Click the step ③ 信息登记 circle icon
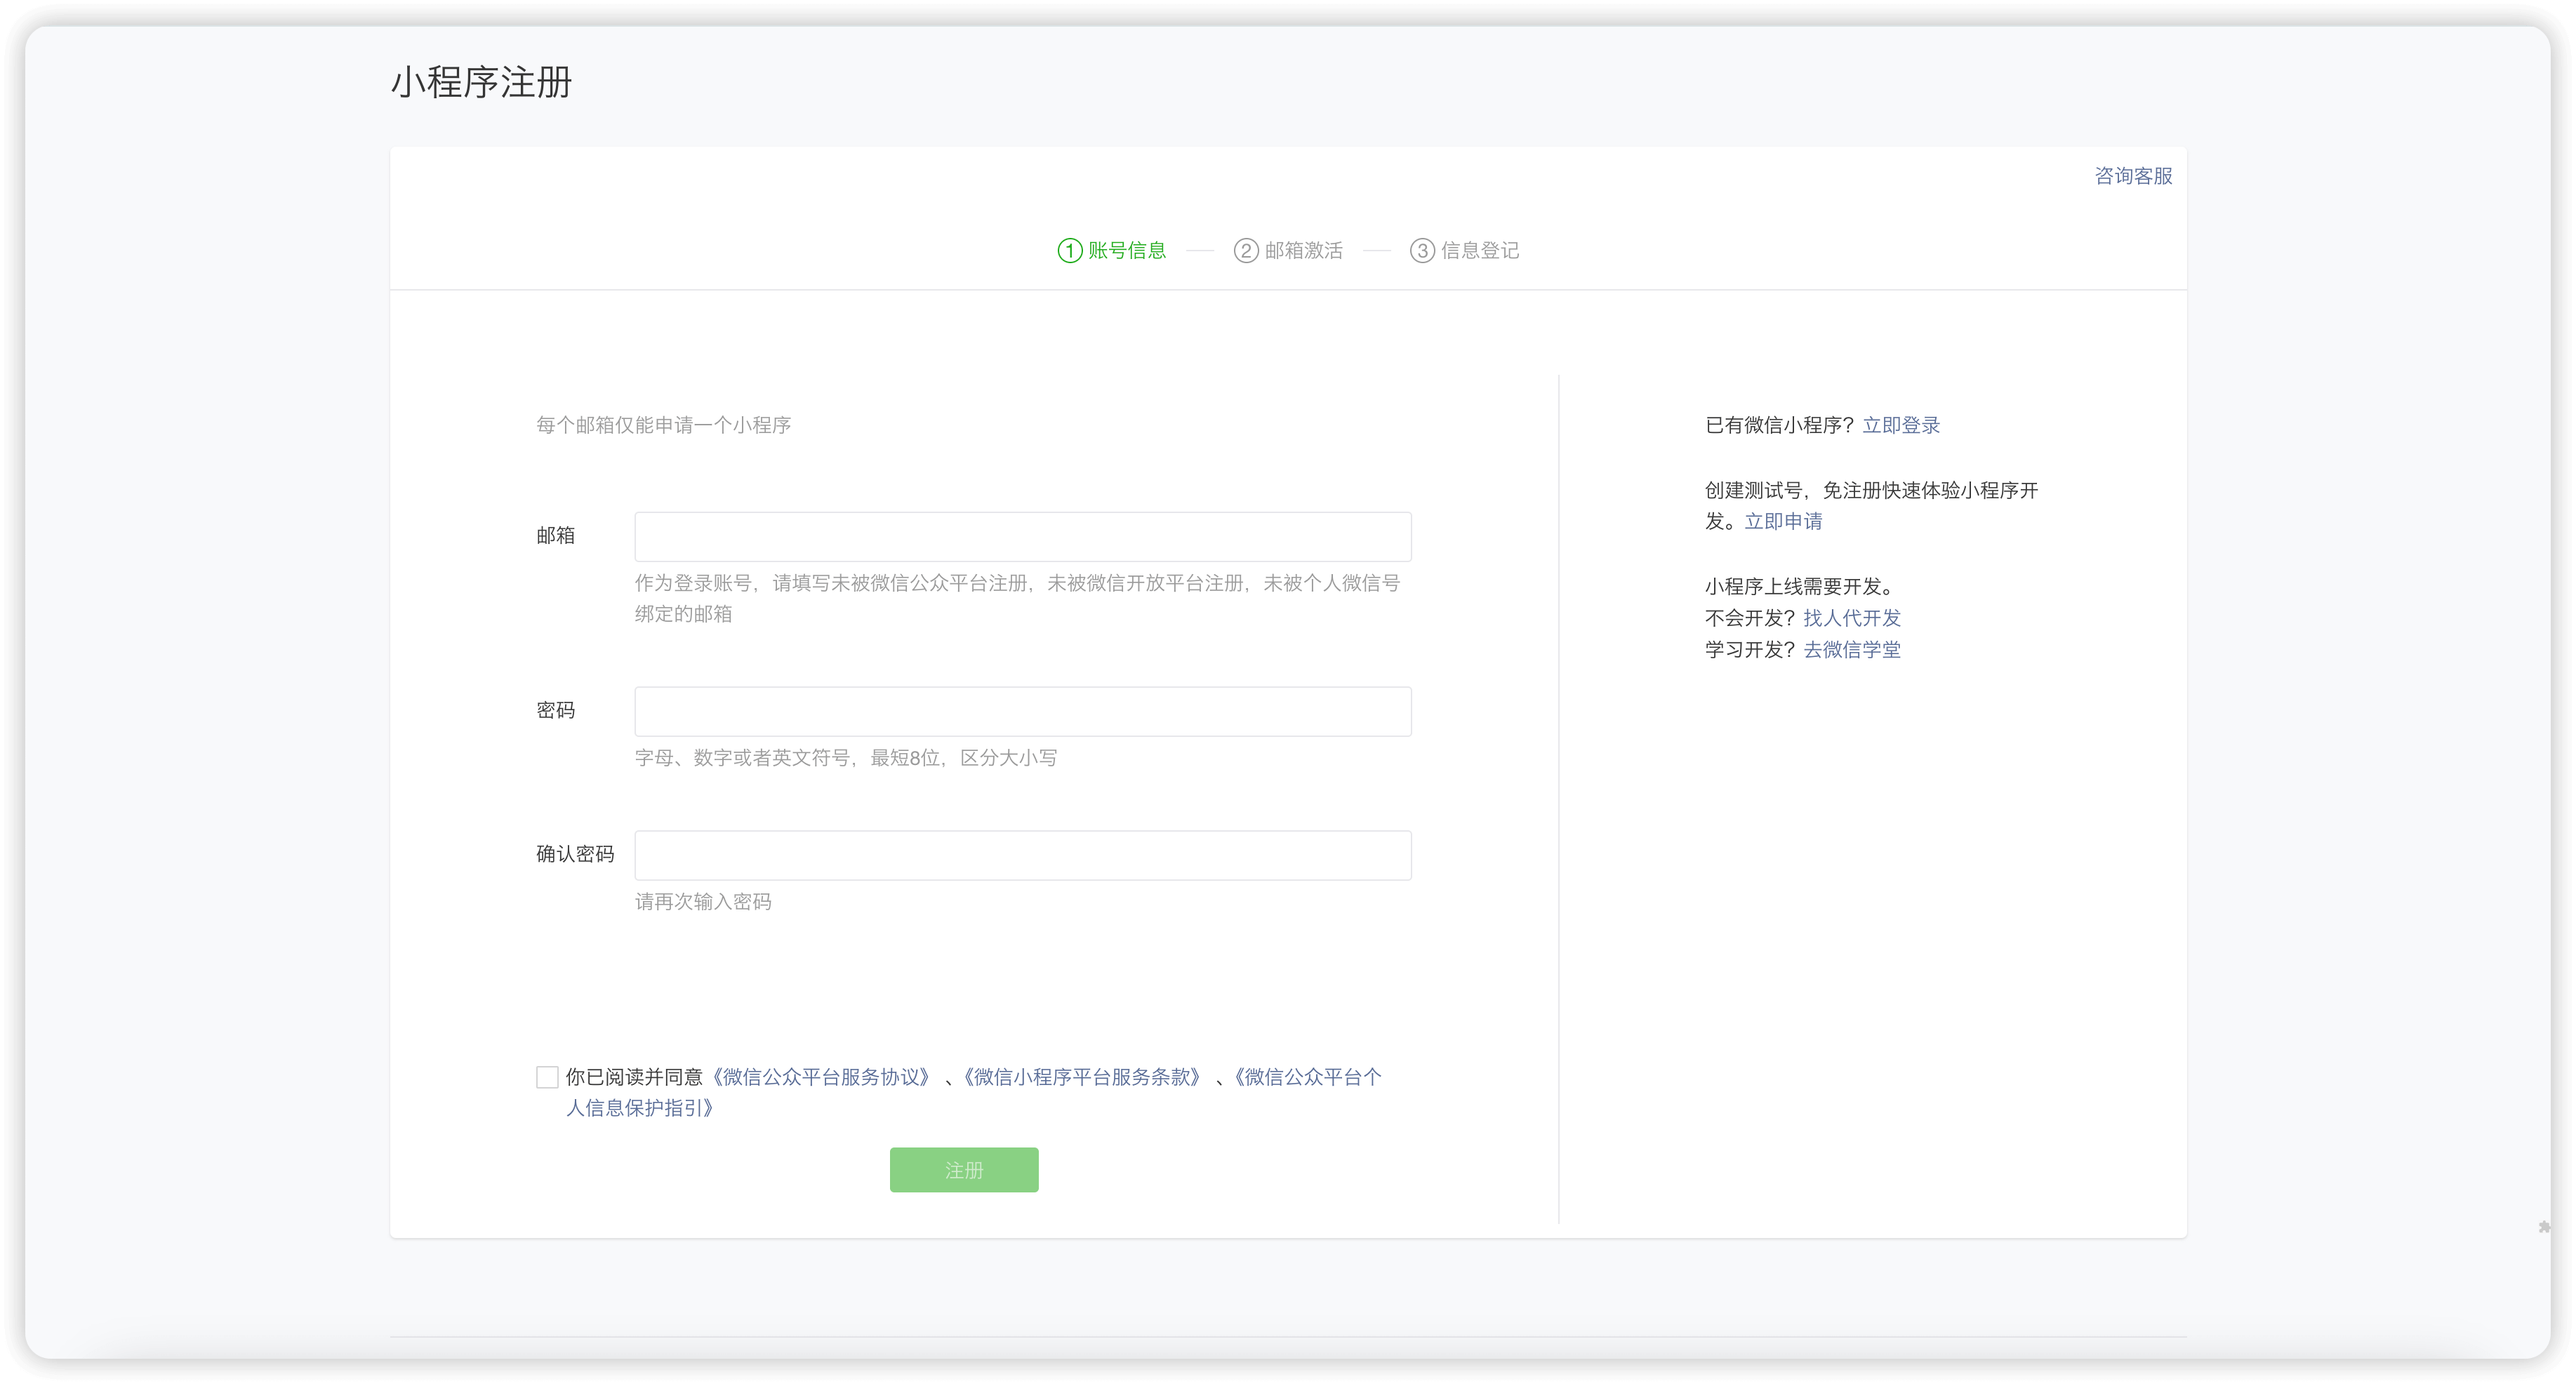 [1422, 250]
